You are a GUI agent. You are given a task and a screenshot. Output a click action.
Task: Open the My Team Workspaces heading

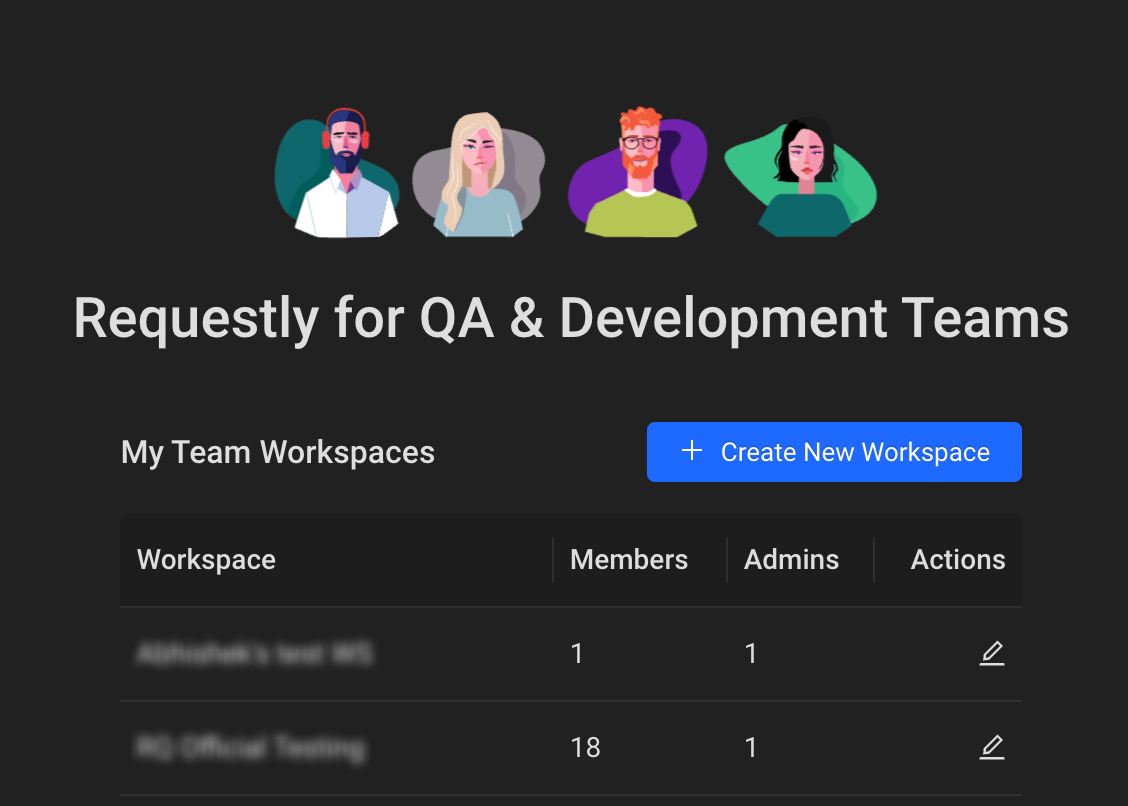[x=277, y=452]
